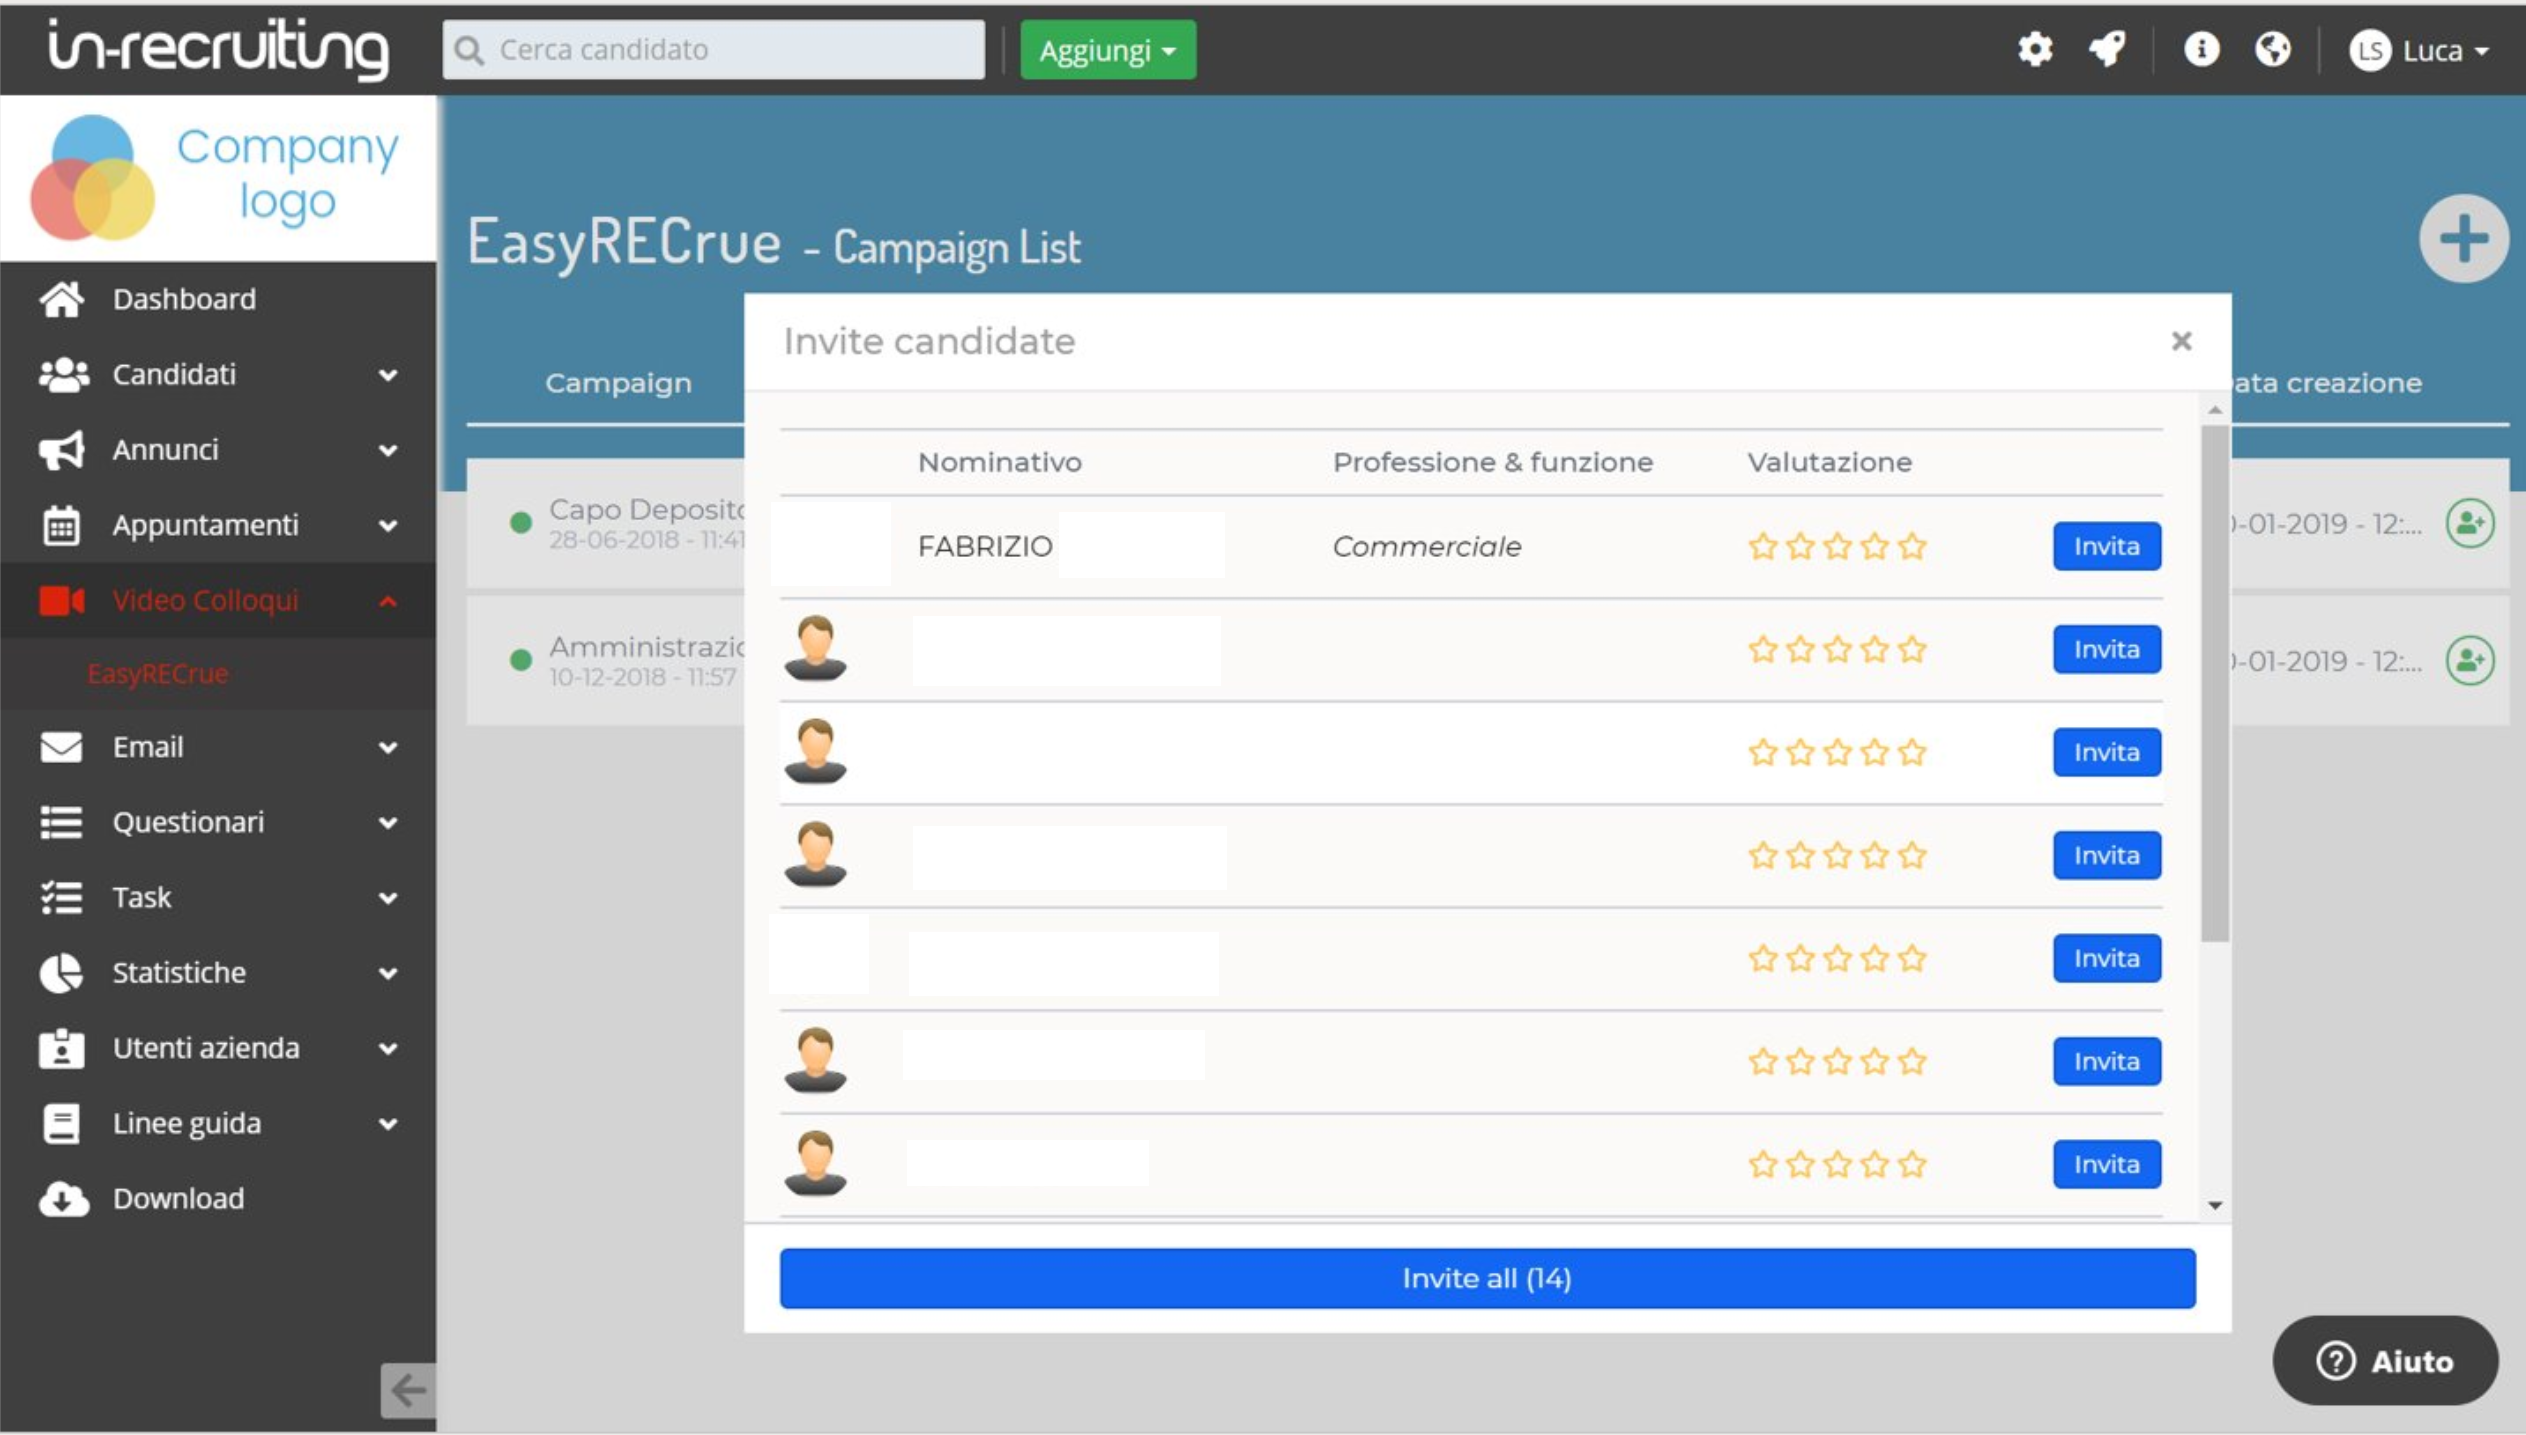The height and width of the screenshot is (1435, 2526).
Task: Click the rocket icon in the top bar
Action: point(2107,49)
